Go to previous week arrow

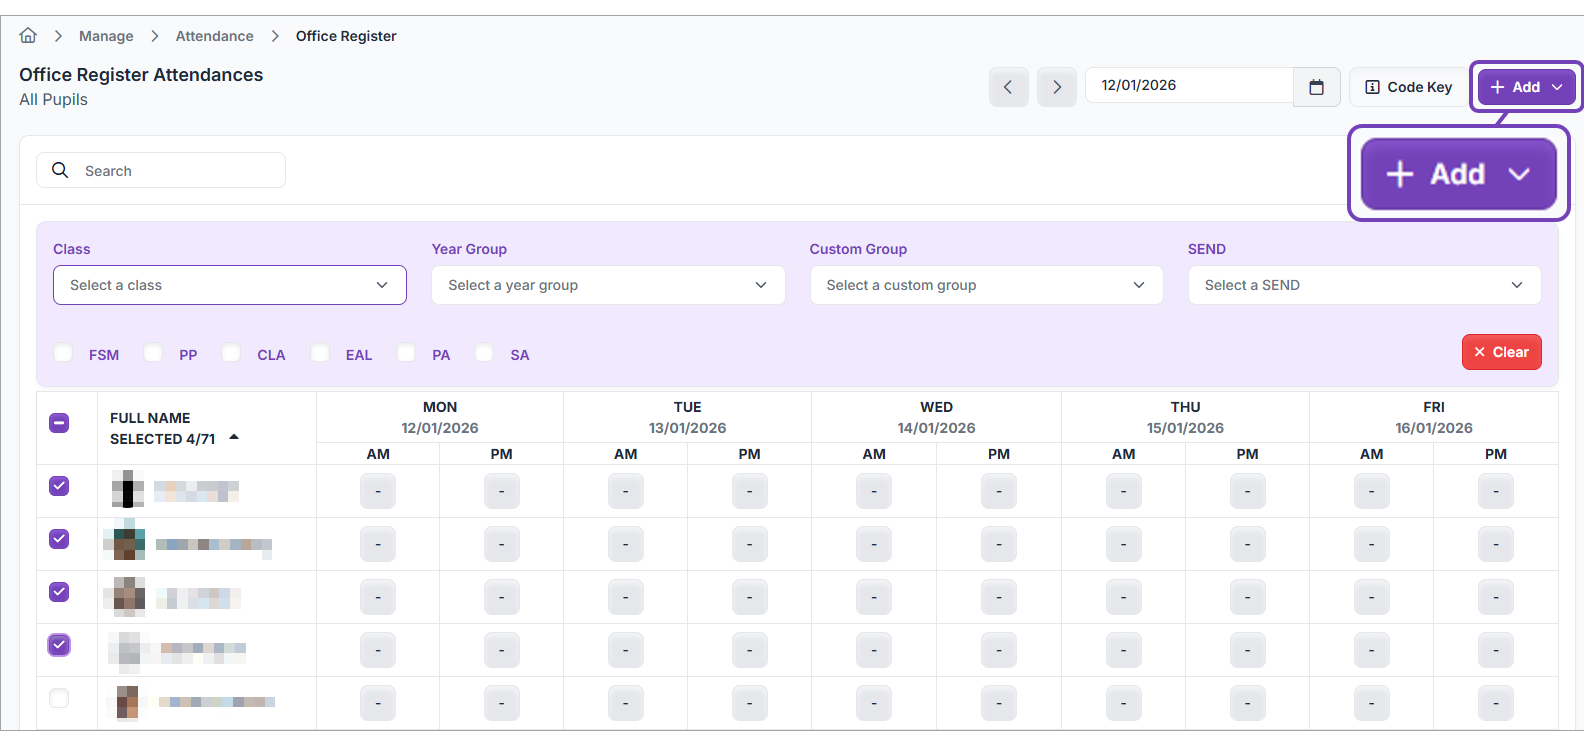1008,87
